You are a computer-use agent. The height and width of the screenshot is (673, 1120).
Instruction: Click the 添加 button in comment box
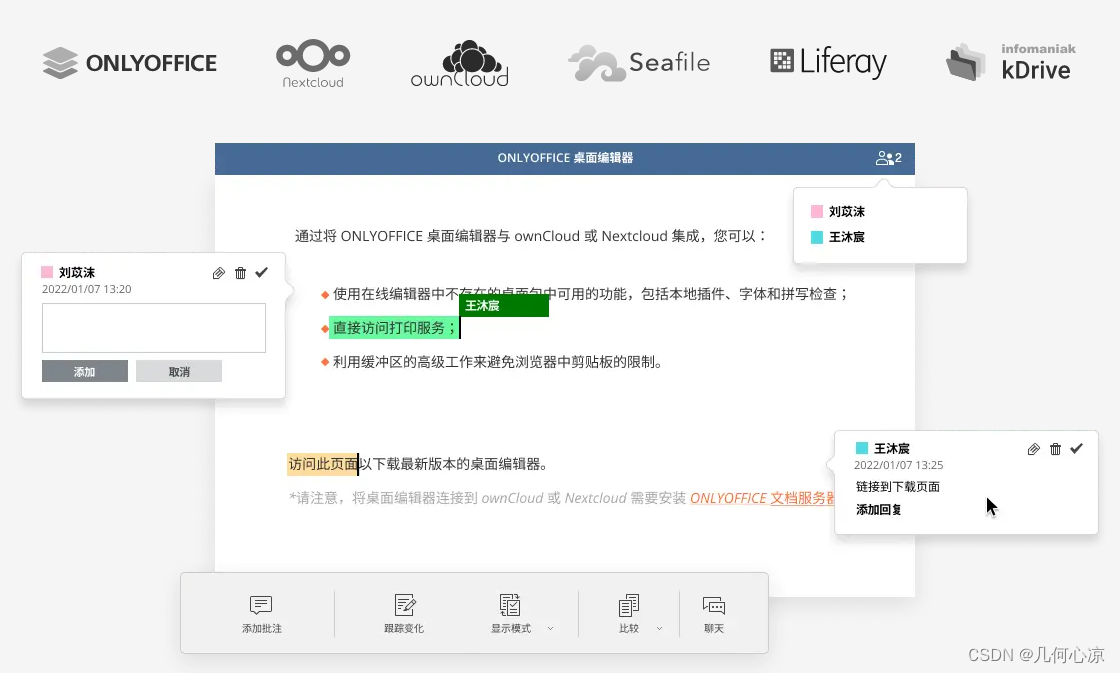point(85,372)
